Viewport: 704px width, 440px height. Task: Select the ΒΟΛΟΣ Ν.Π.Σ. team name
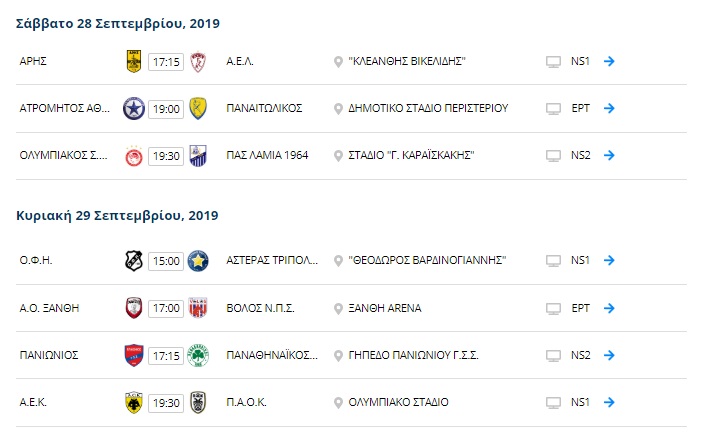pos(260,308)
